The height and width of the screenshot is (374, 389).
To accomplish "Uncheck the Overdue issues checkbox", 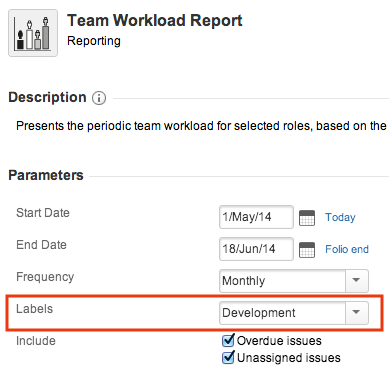I will tap(228, 340).
